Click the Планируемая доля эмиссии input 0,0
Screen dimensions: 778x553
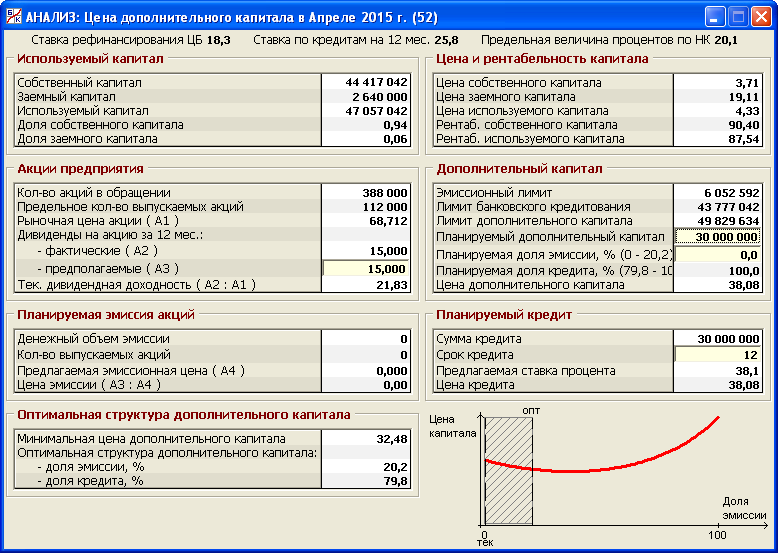(717, 255)
